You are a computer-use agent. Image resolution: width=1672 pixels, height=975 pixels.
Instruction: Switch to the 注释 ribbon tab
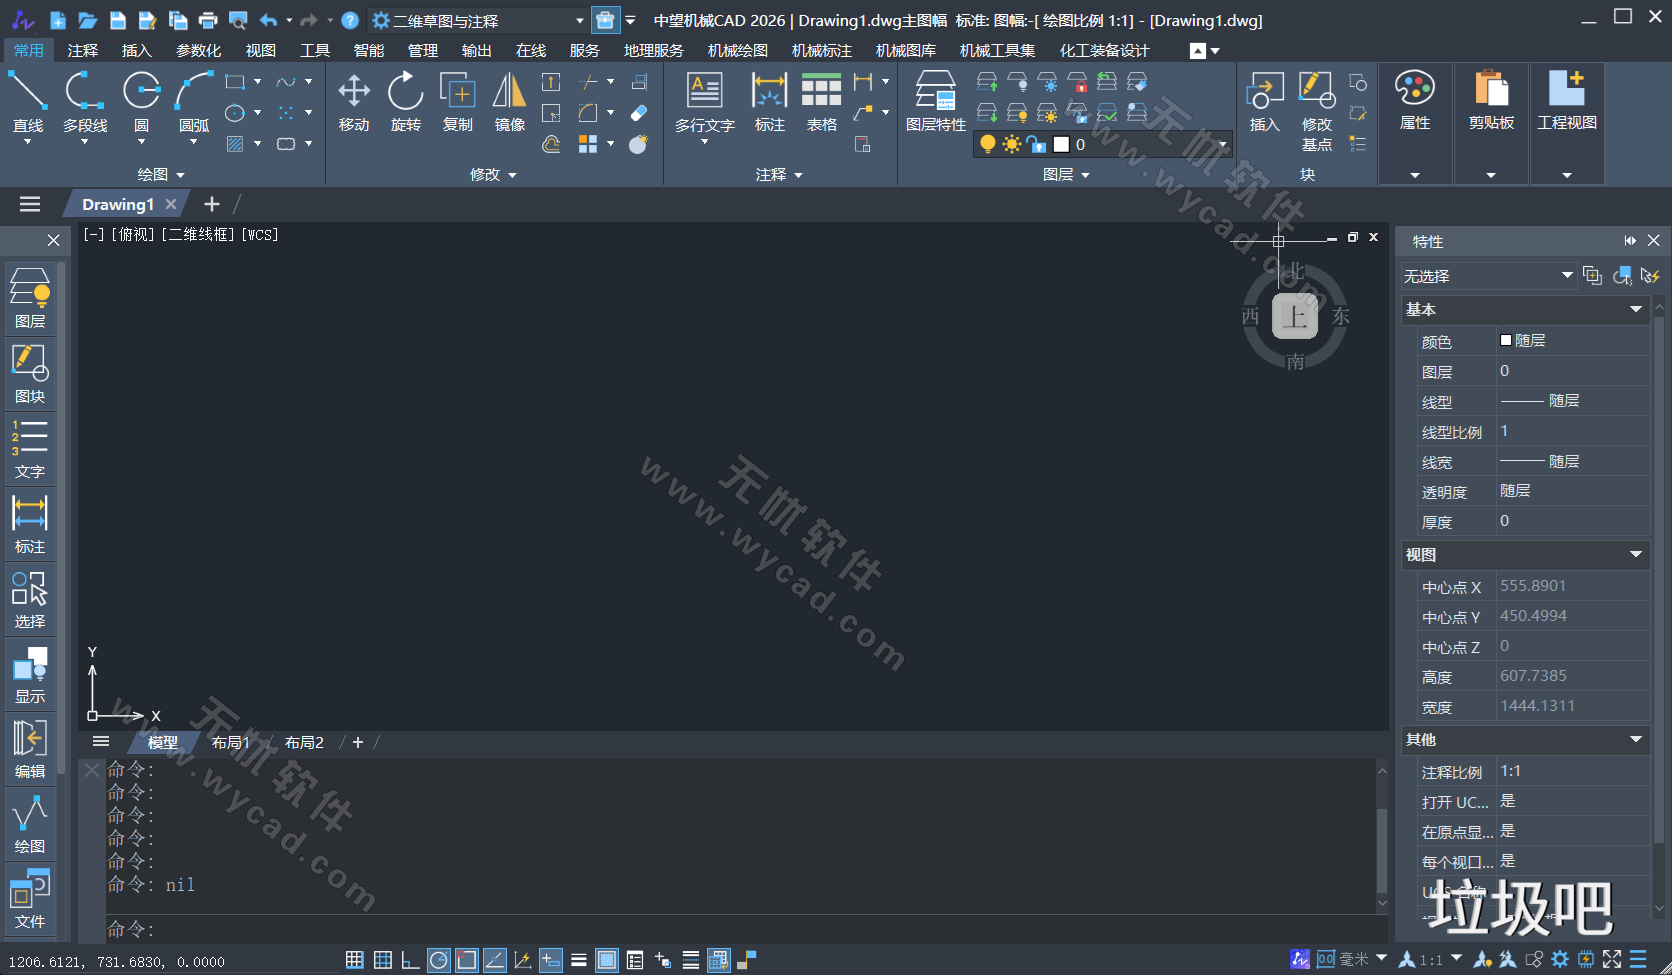coord(82,50)
